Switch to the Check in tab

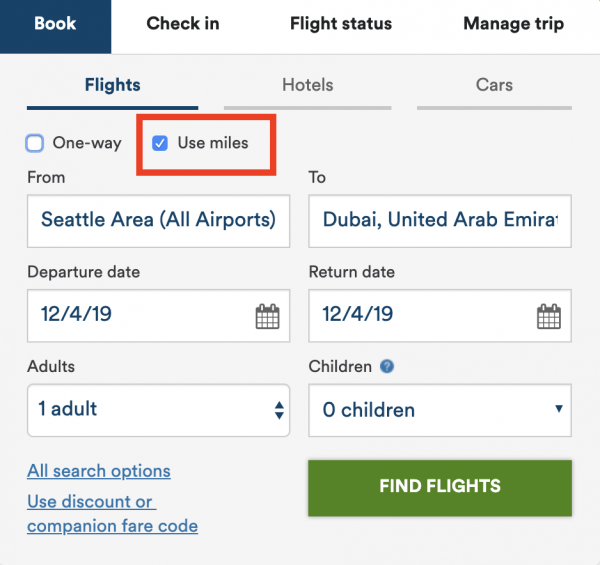tap(183, 24)
